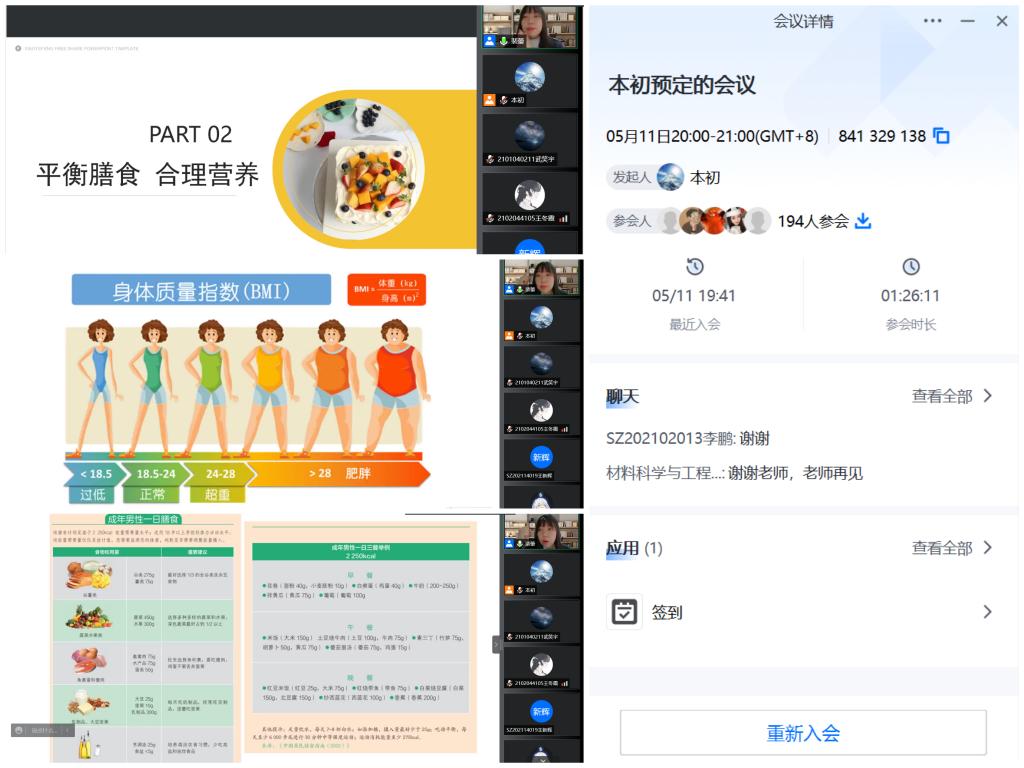1024x768 pixels.
Task: Click the clock icon above 参会时长
Action: coord(910,267)
